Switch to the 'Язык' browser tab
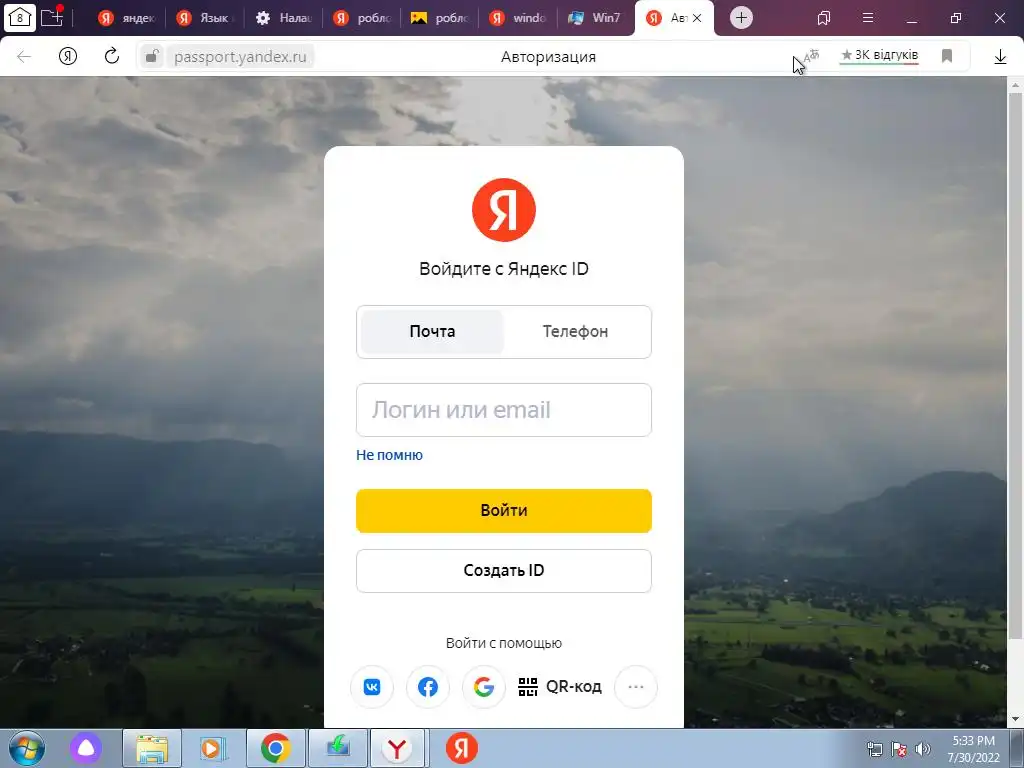This screenshot has width=1024, height=768. tap(205, 18)
